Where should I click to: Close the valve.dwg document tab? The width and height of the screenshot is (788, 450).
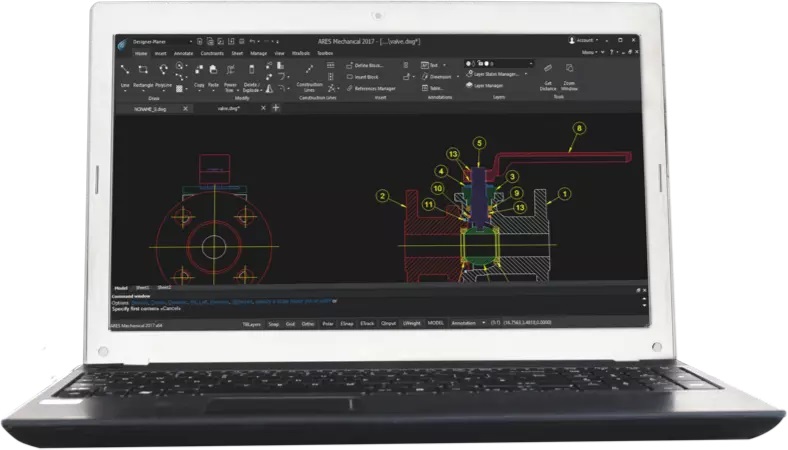point(263,108)
